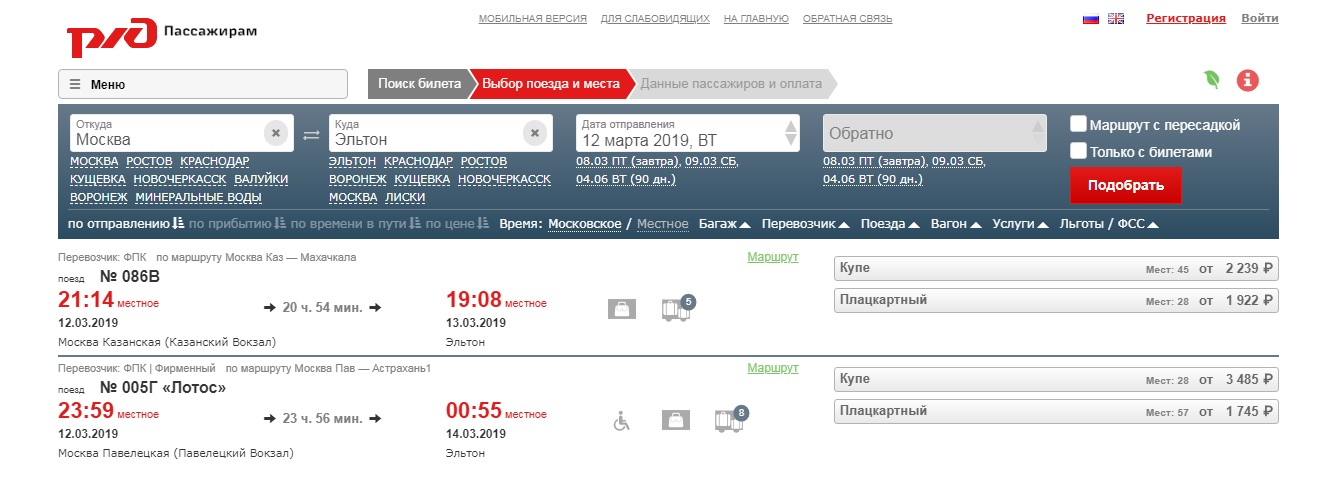Click luggage icon for train 086В
The width and height of the screenshot is (1329, 486).
[622, 310]
